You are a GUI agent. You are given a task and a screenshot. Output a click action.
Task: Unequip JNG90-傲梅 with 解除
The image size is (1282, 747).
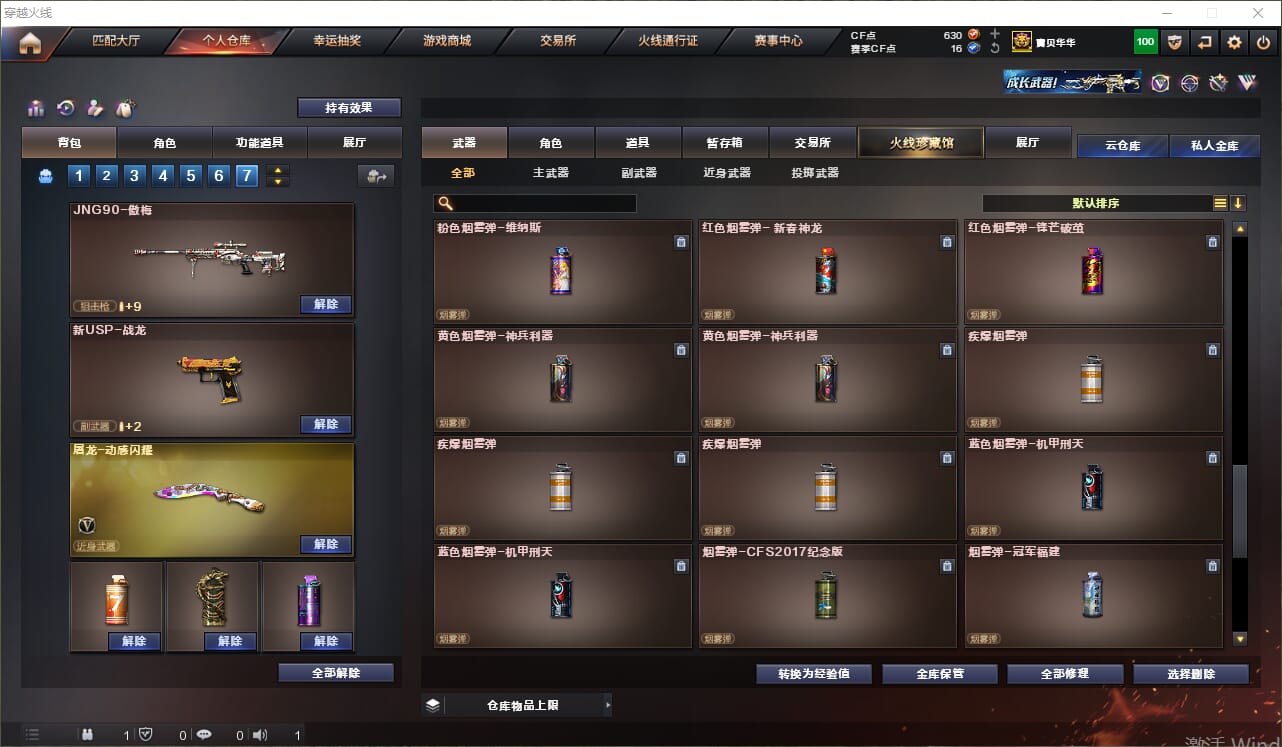tap(326, 304)
